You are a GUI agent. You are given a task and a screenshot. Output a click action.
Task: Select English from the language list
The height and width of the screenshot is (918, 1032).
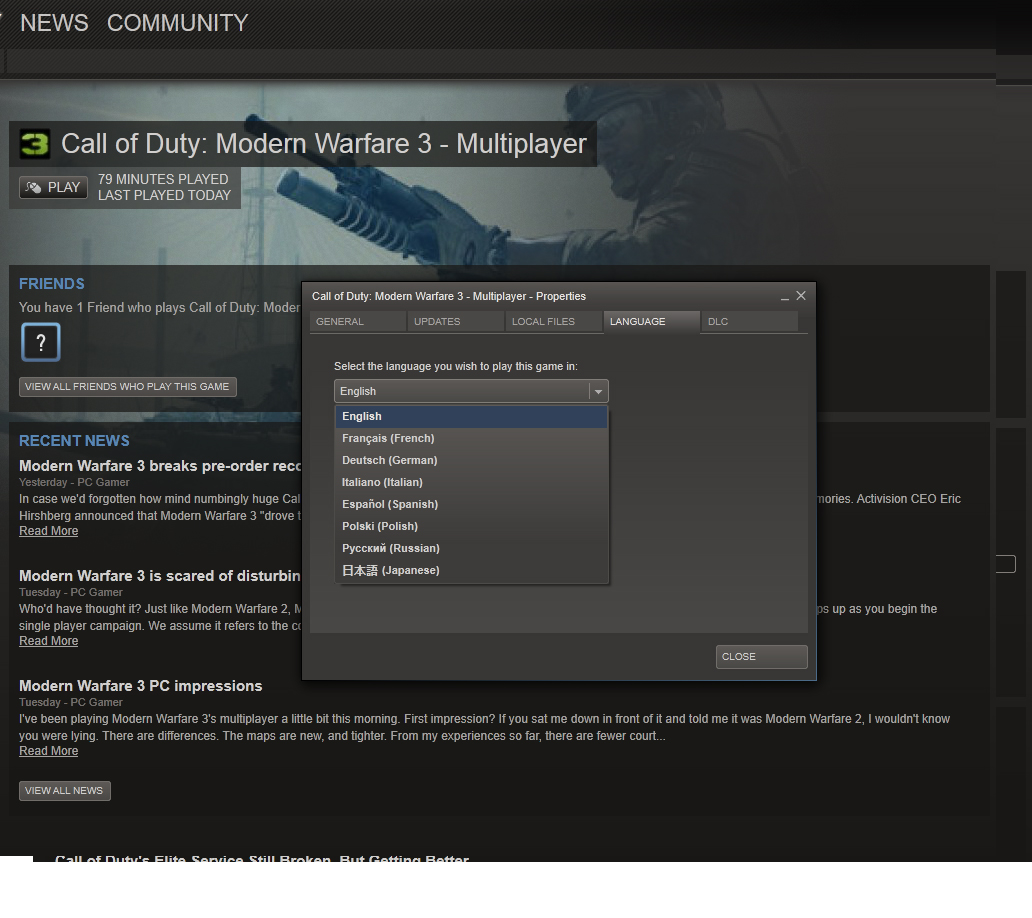pos(471,417)
